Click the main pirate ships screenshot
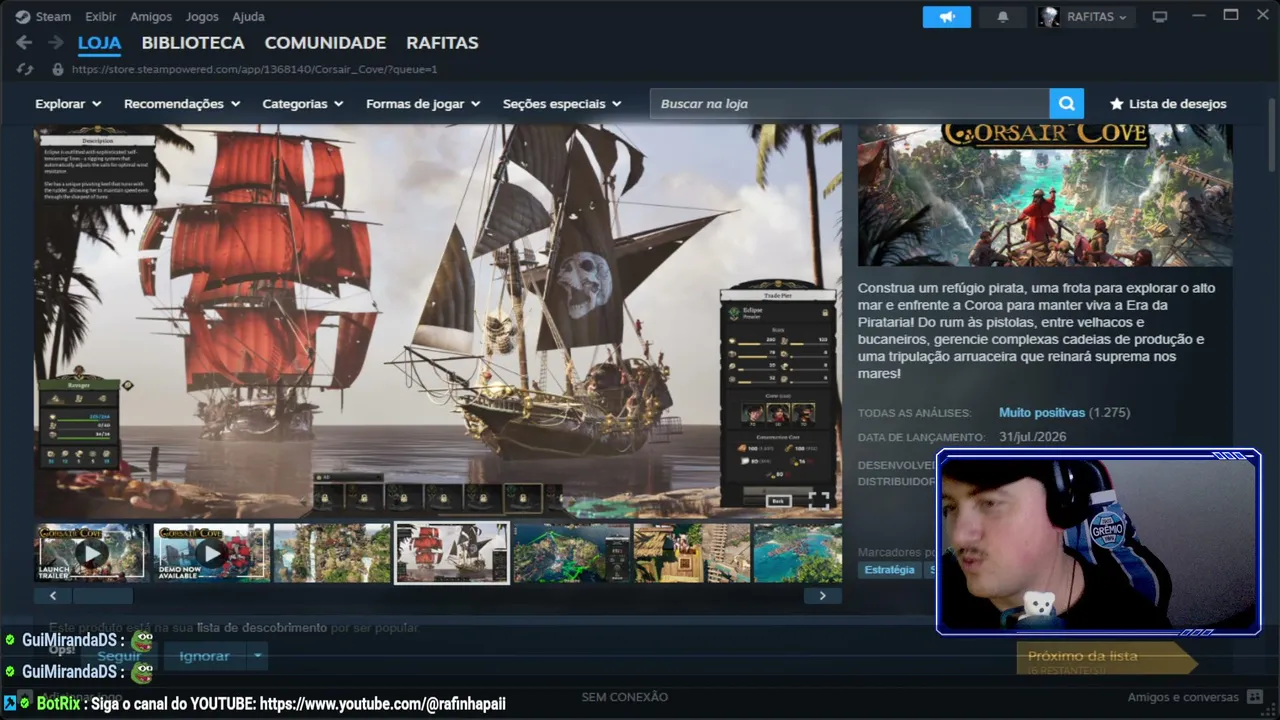Image resolution: width=1280 pixels, height=720 pixels. [438, 321]
